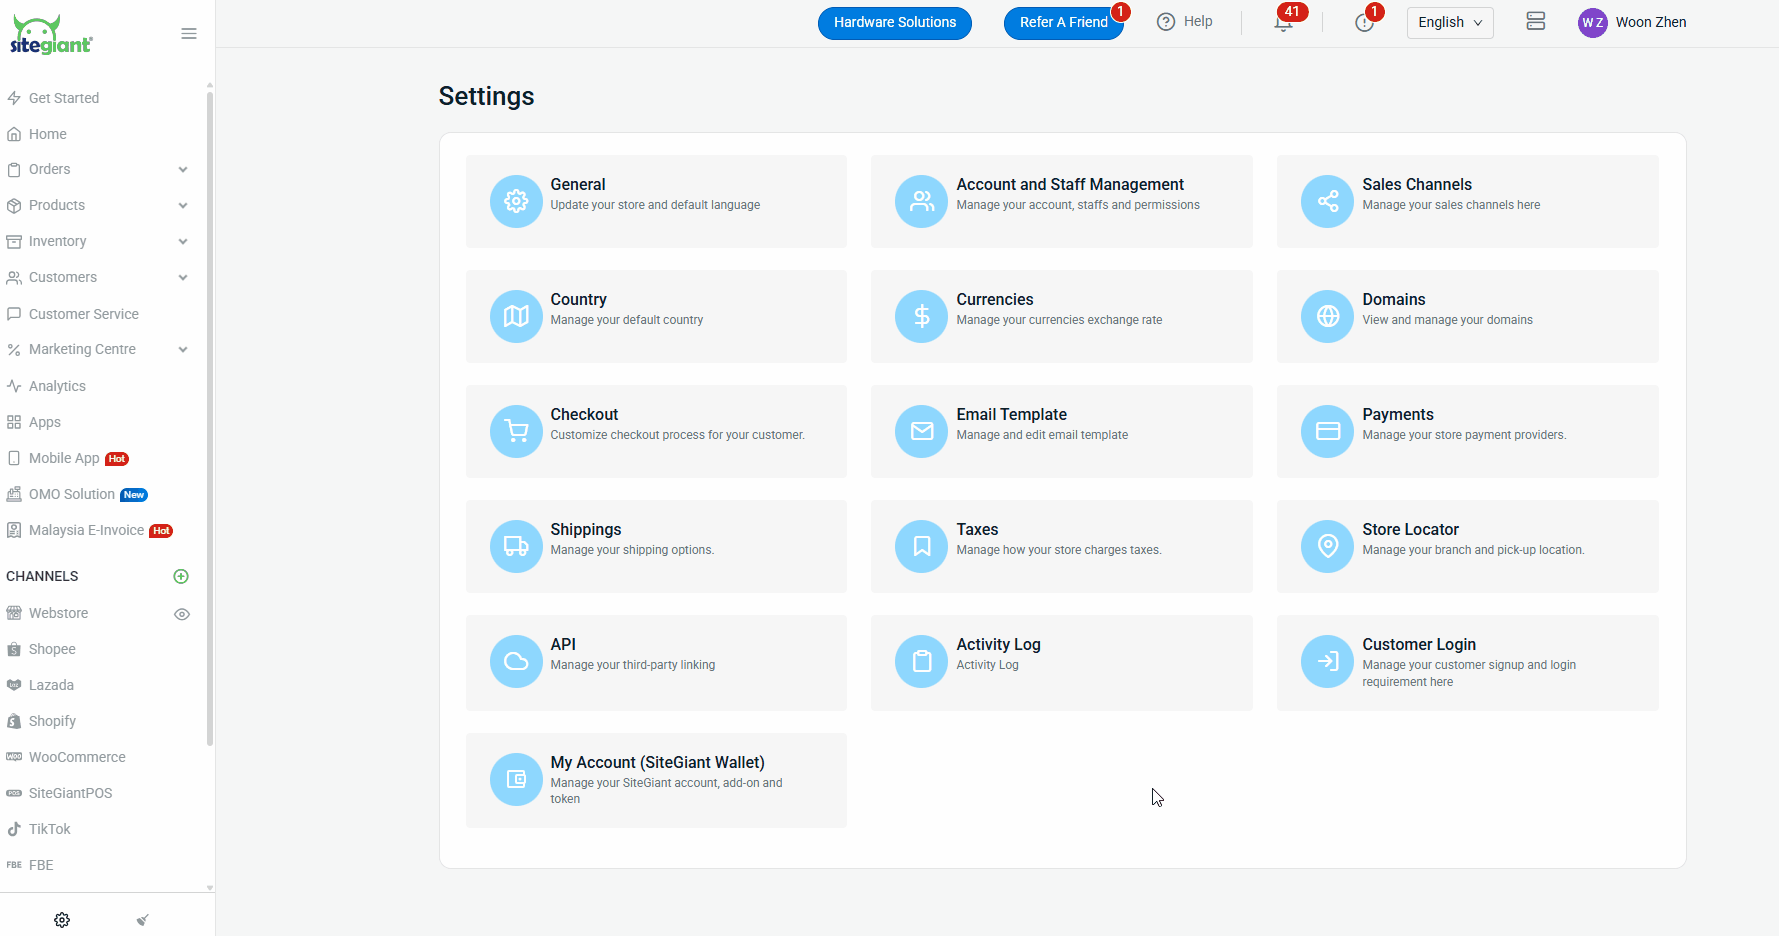Open the settings gear icon in sidebar footer
The image size is (1779, 936).
click(62, 920)
